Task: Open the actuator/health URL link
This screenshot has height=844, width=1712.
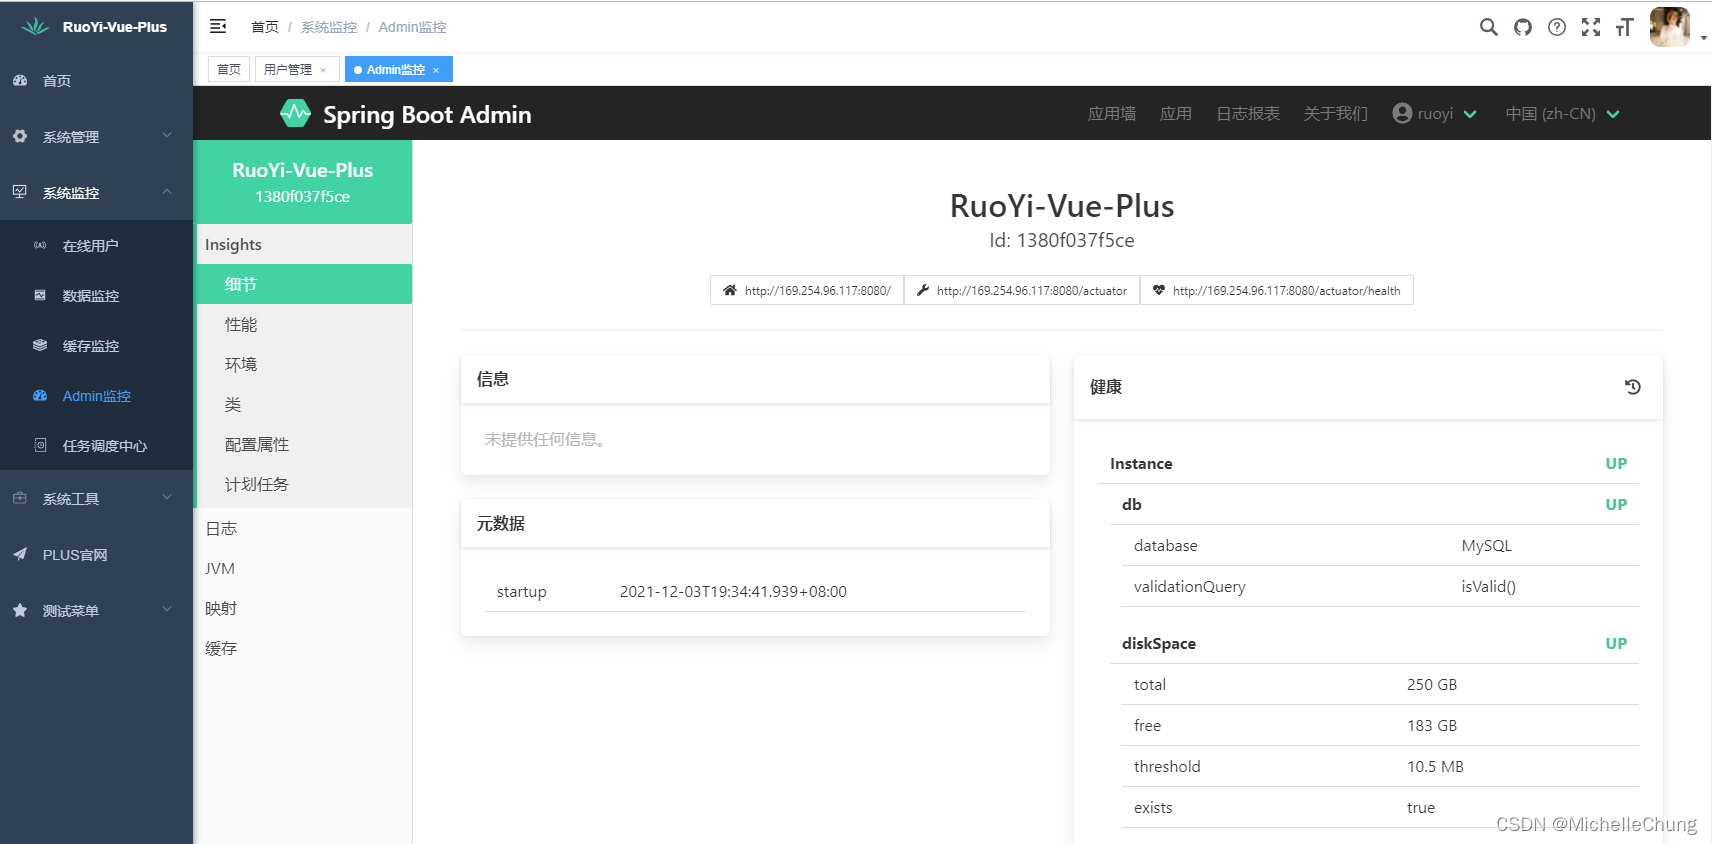Action: click(1277, 290)
